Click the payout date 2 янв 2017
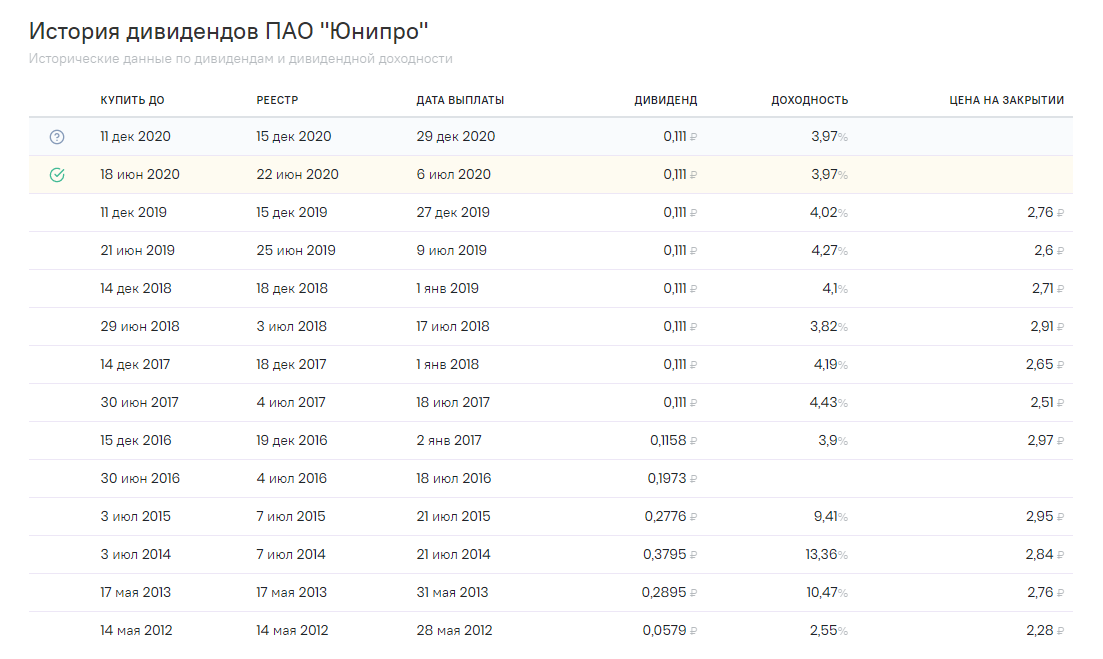Viewport: 1103px width, 659px height. pyautogui.click(x=448, y=440)
